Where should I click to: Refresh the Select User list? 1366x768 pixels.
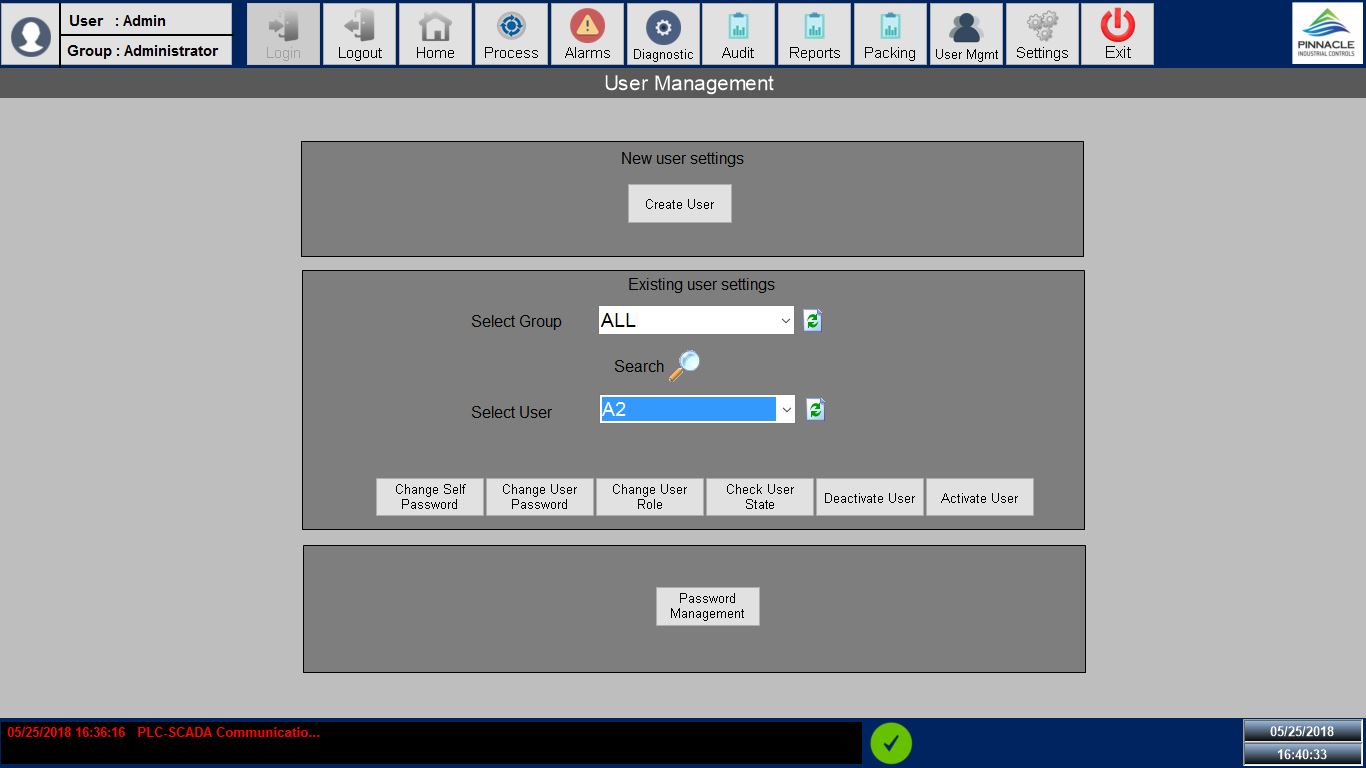click(815, 410)
